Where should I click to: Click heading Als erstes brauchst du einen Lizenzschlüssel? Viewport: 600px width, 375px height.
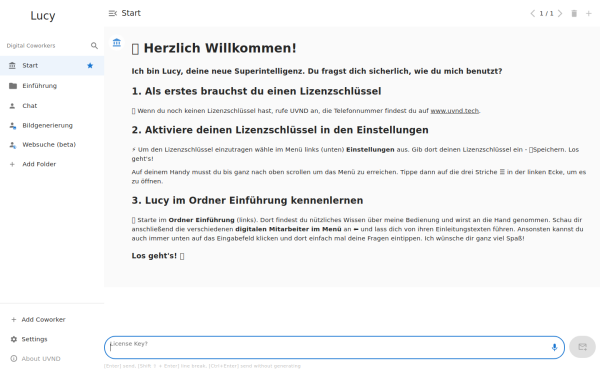[x=256, y=91]
